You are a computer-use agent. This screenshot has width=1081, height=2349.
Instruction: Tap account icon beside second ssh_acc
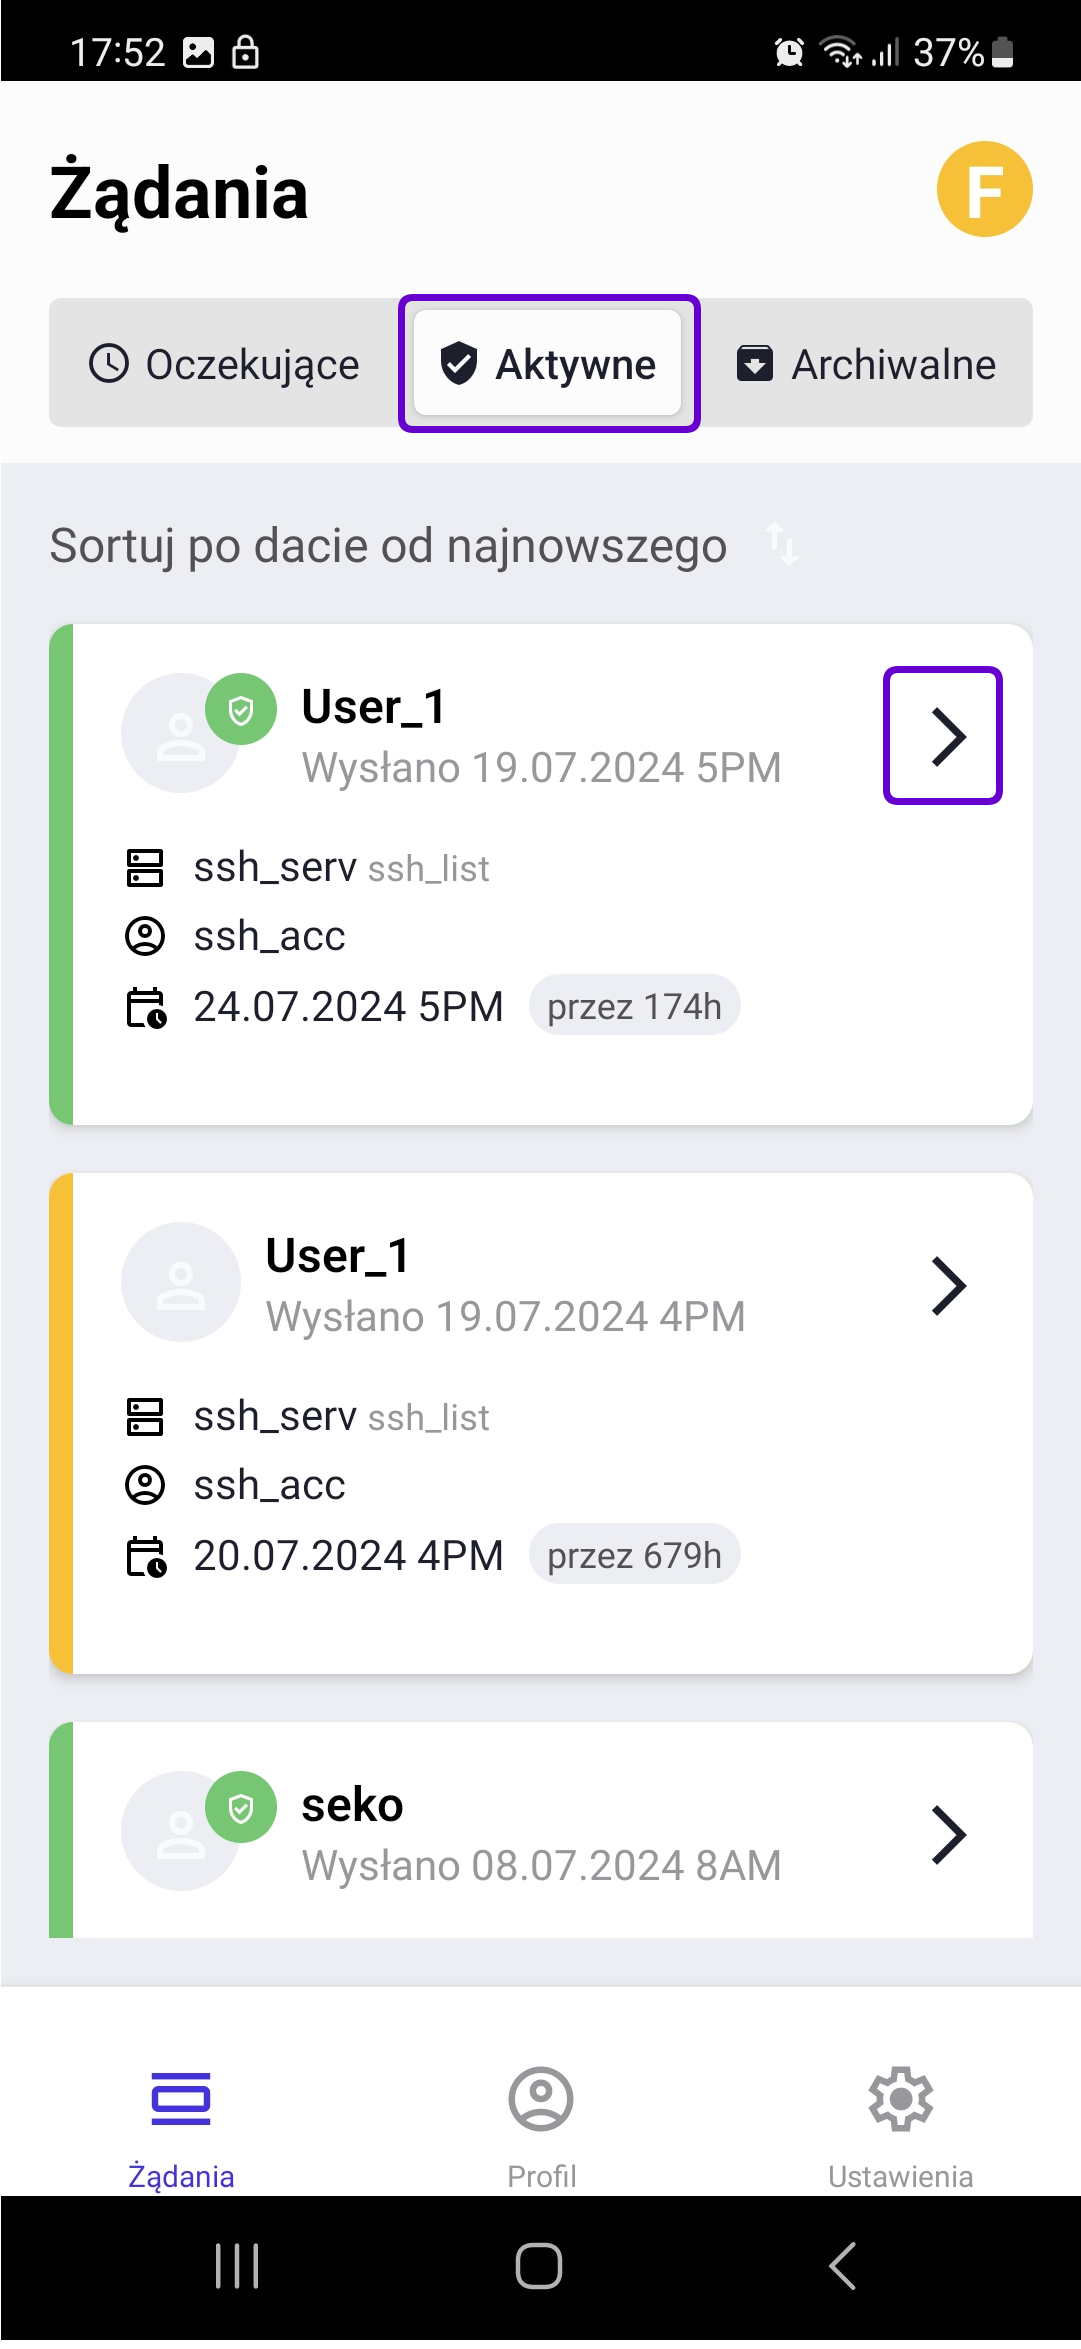pos(145,1485)
